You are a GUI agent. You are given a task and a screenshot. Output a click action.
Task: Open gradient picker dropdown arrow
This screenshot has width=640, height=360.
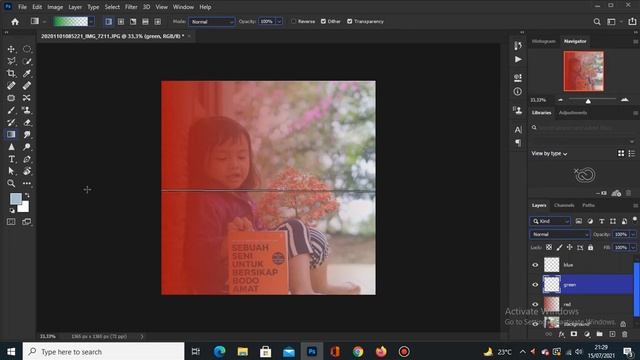coord(91,22)
